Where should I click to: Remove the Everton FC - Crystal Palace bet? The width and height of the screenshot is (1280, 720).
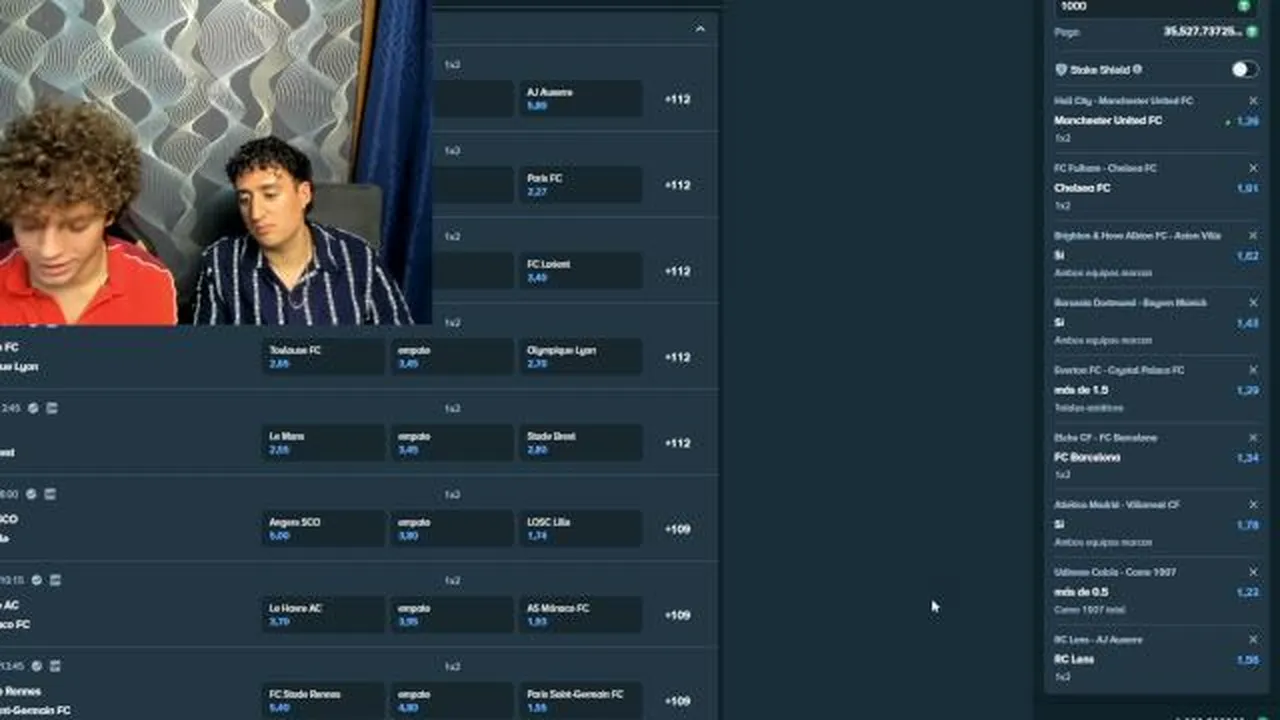pos(1253,370)
